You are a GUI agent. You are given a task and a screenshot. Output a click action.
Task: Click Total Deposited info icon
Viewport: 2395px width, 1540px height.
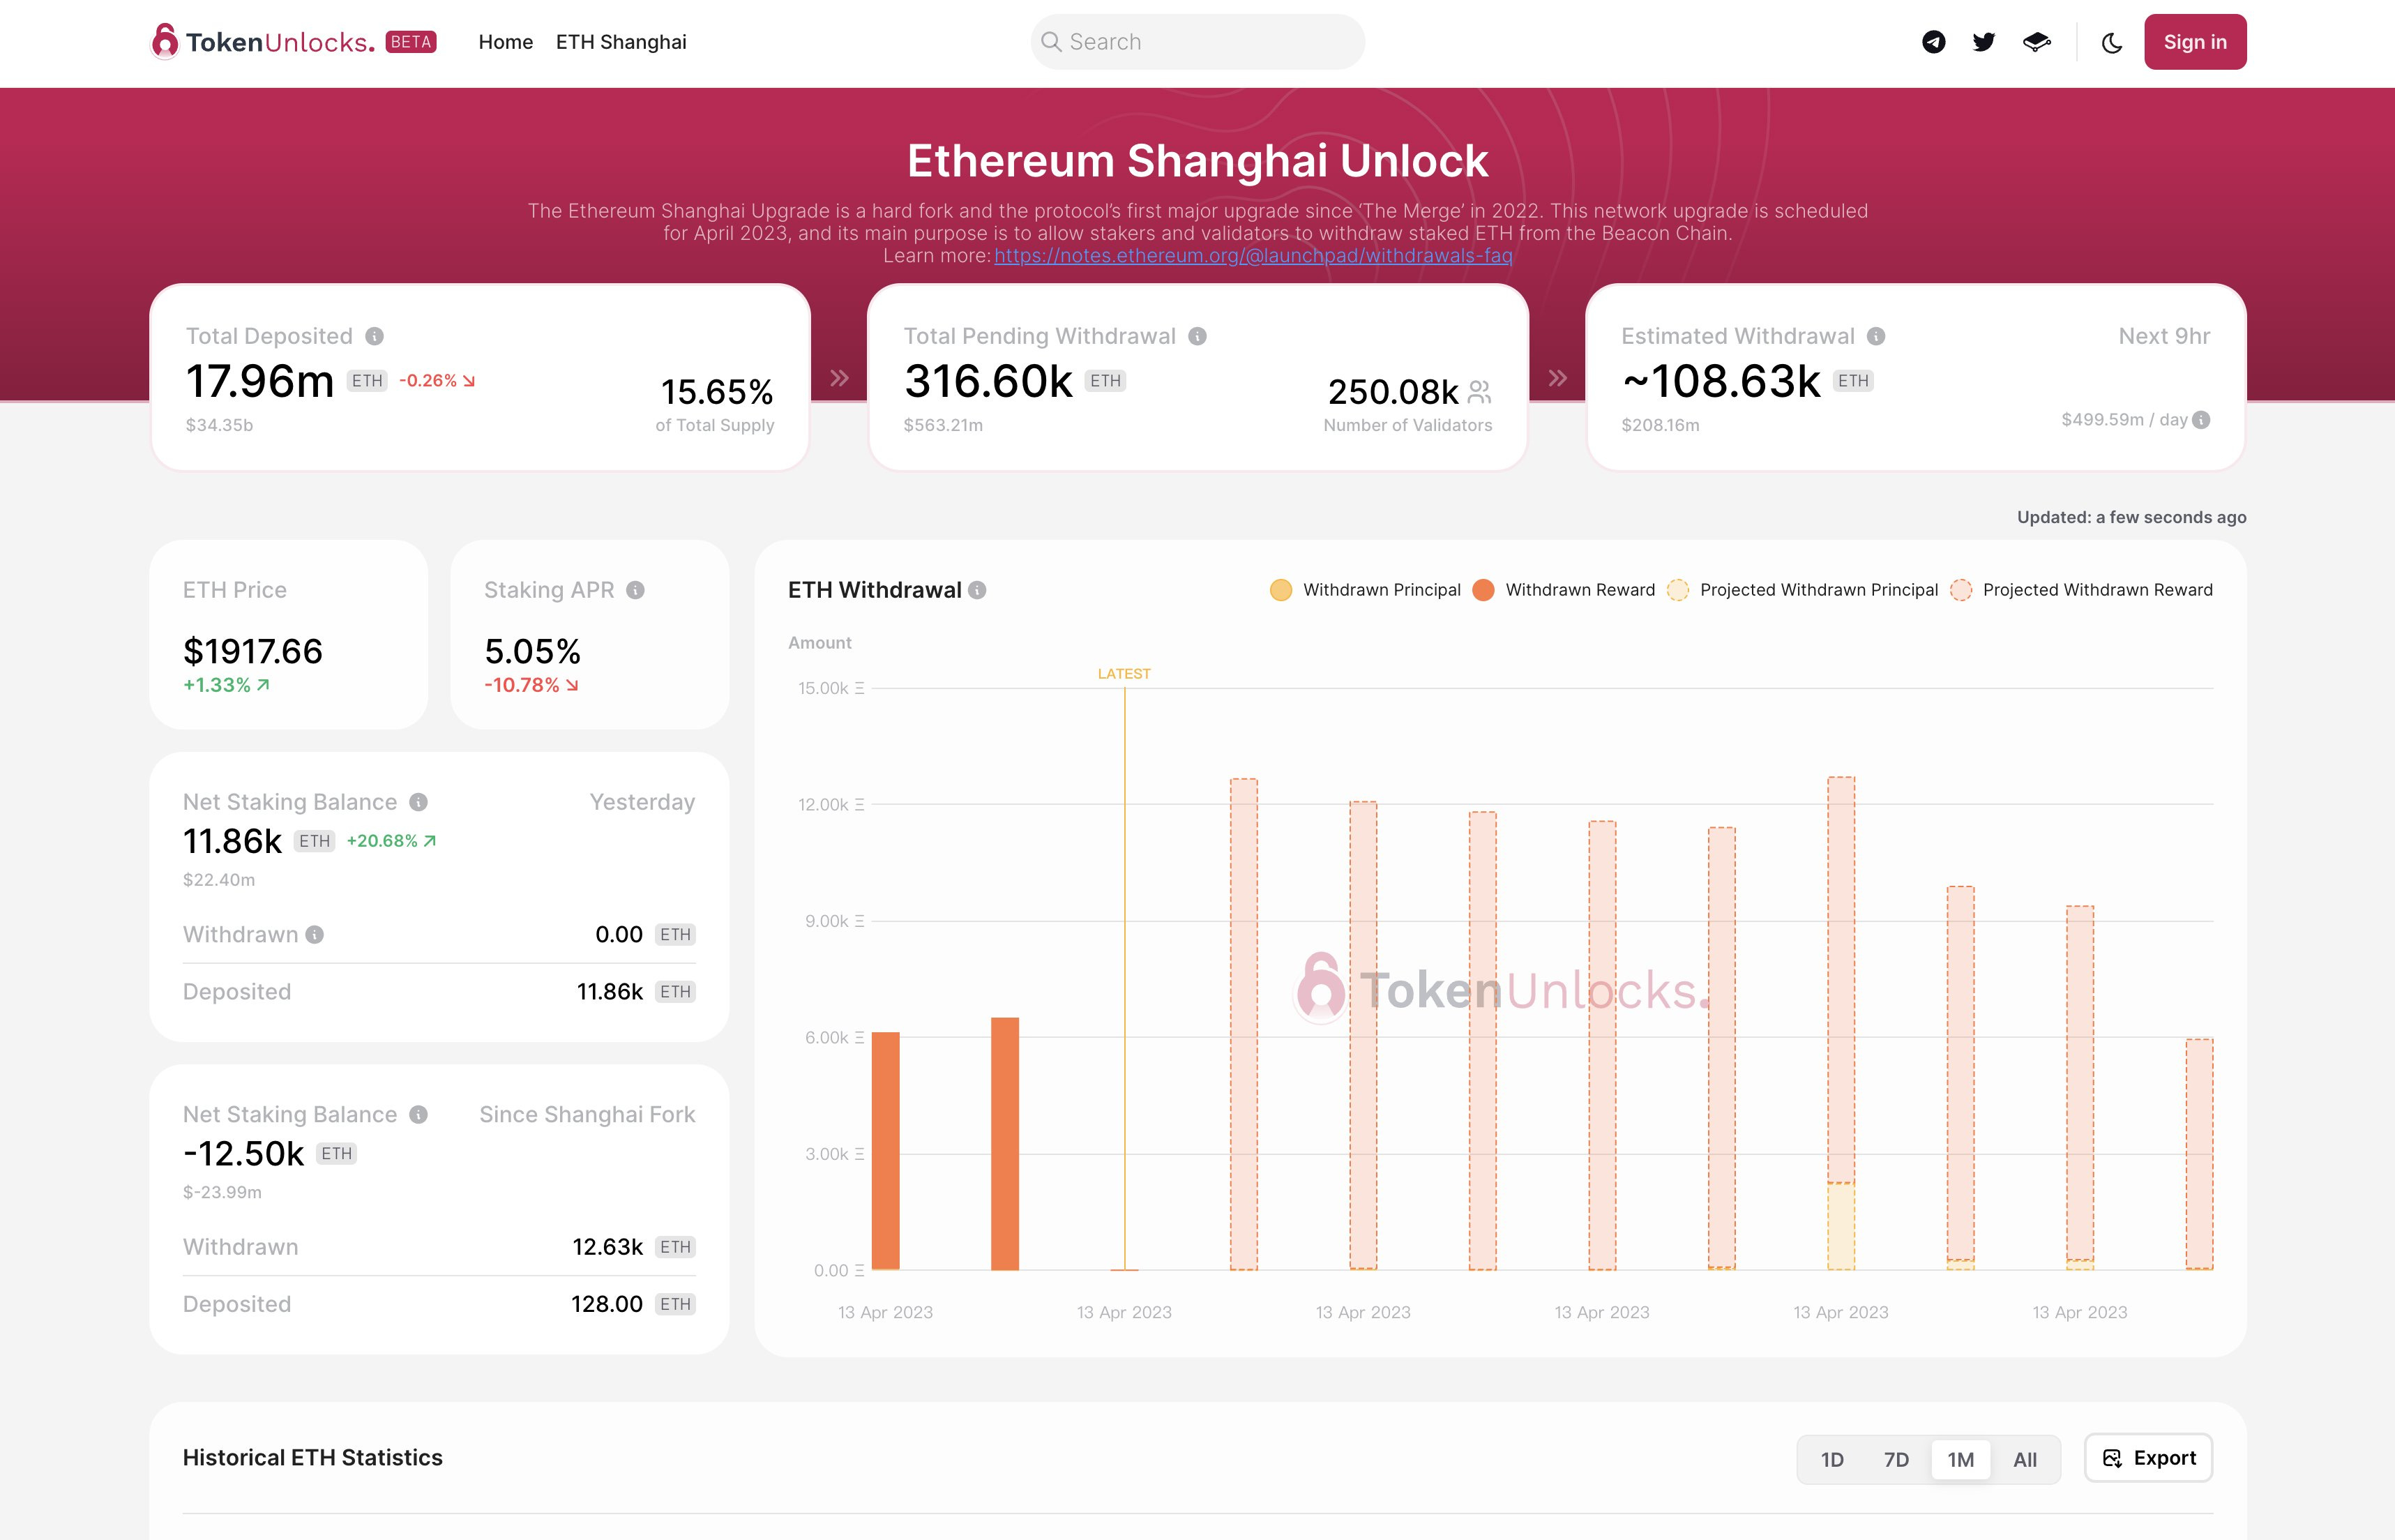point(375,336)
